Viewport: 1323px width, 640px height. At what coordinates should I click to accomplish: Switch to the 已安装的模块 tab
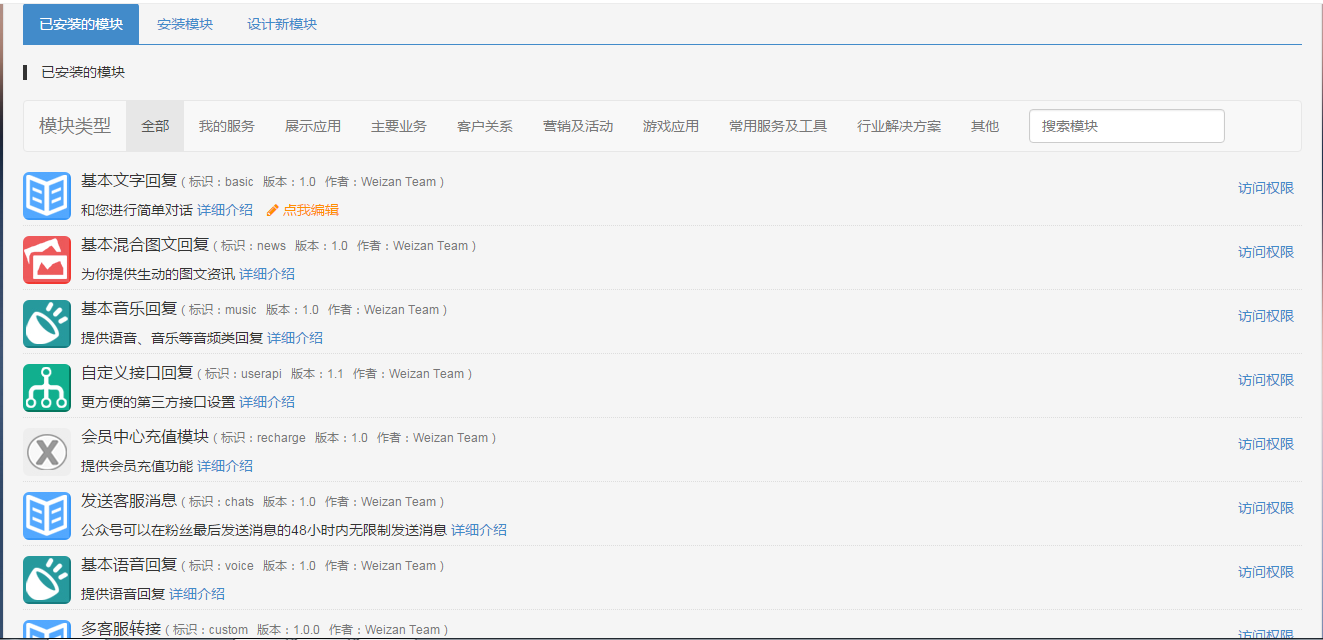(81, 24)
